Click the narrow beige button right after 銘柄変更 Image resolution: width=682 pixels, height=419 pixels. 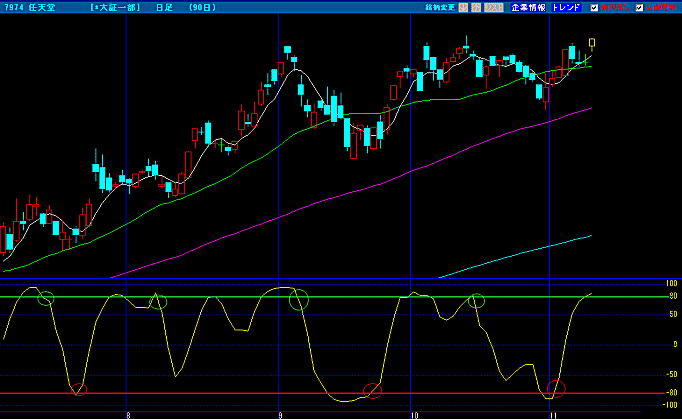point(463,7)
